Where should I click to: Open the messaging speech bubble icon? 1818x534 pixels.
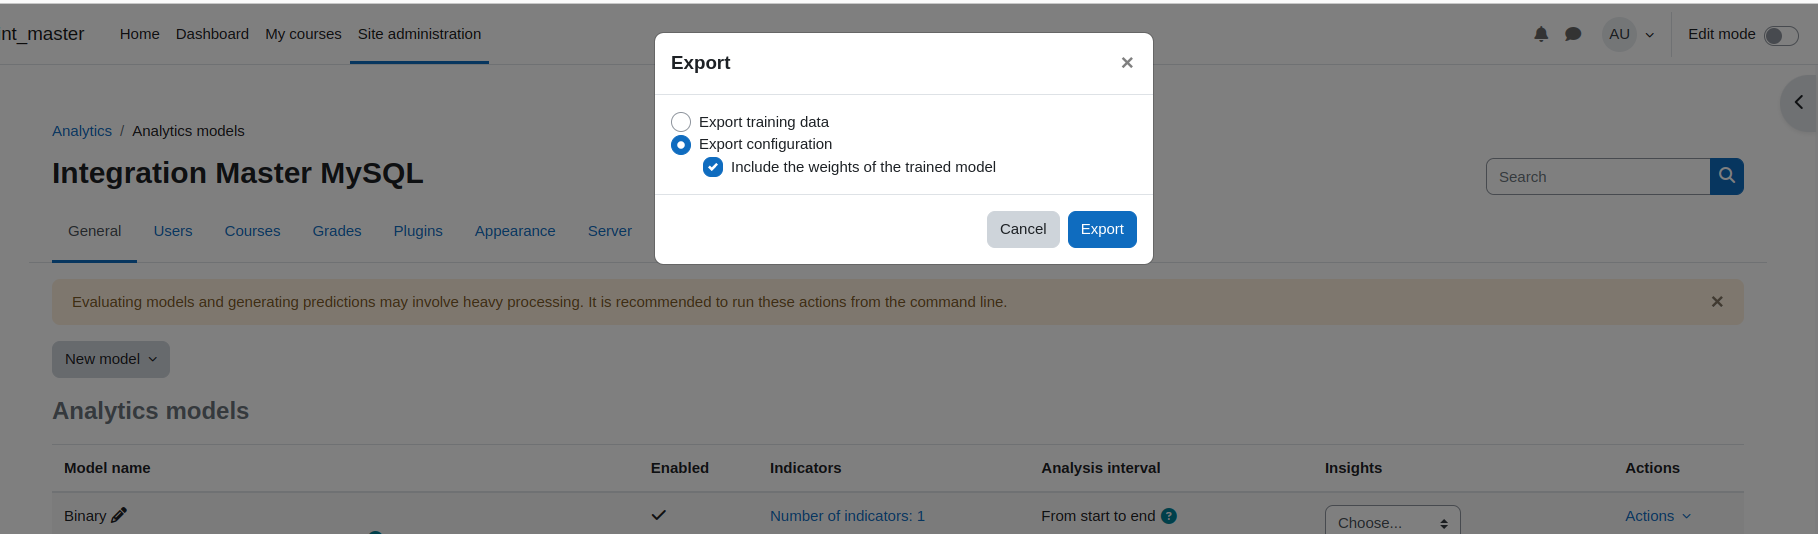coord(1573,34)
